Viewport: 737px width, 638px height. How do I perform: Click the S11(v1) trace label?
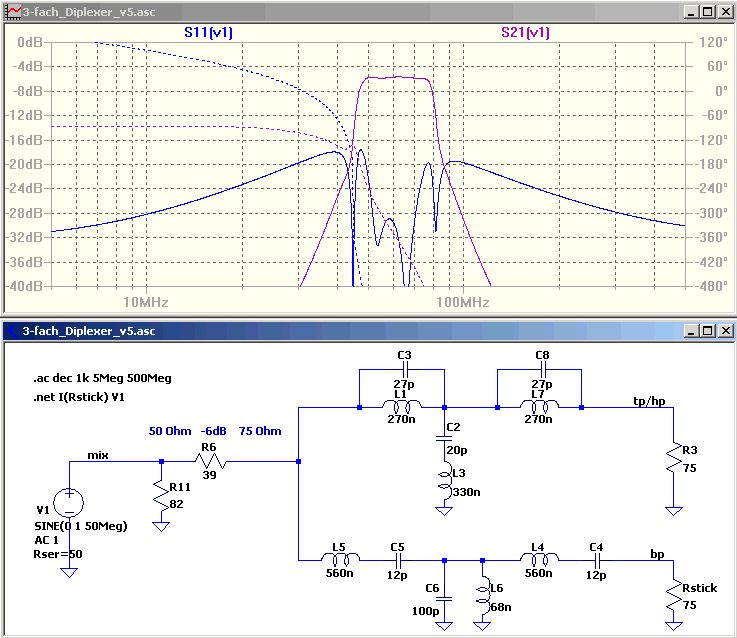point(211,33)
